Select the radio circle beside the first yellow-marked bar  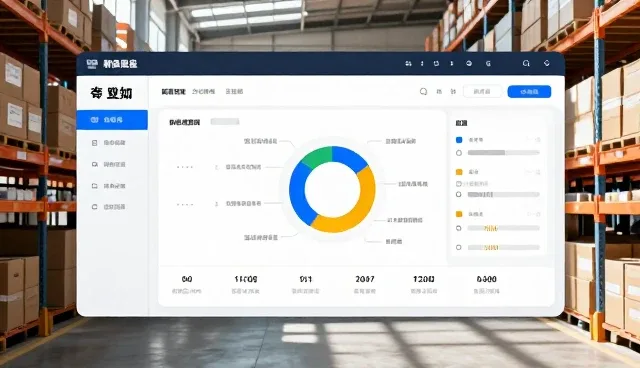tap(459, 228)
